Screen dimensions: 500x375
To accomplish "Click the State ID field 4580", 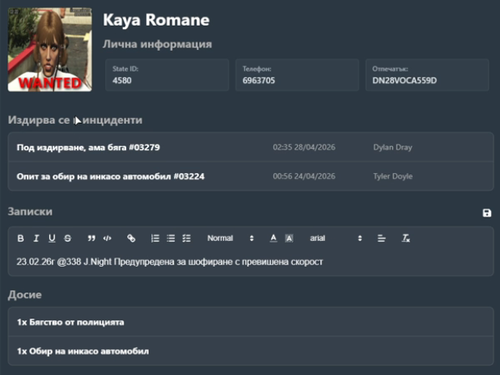I will click(167, 75).
